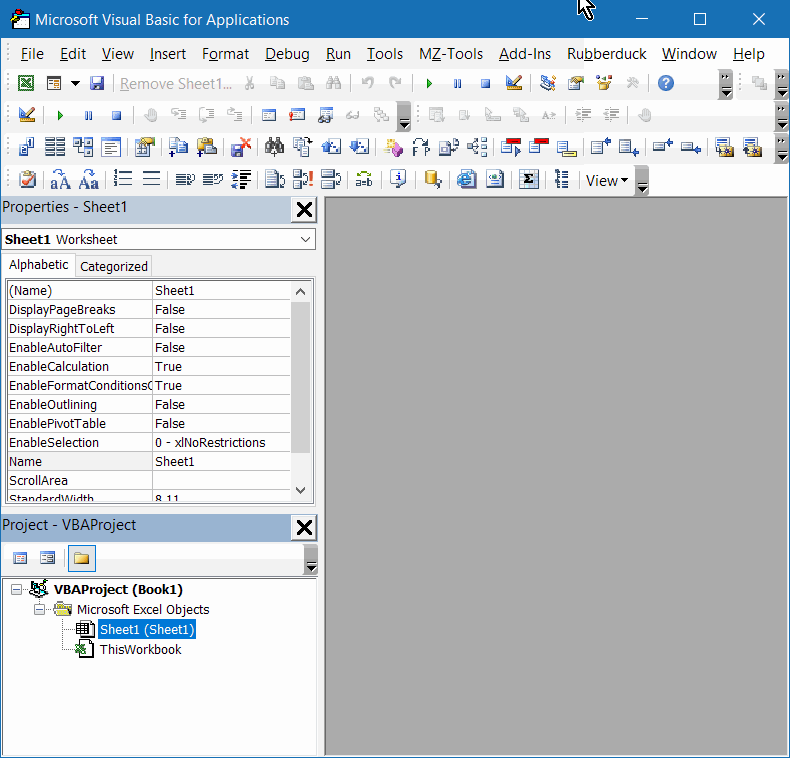Click the clipboard checklist icon in bottom toolbar
This screenshot has width=790, height=758.
(x=27, y=179)
